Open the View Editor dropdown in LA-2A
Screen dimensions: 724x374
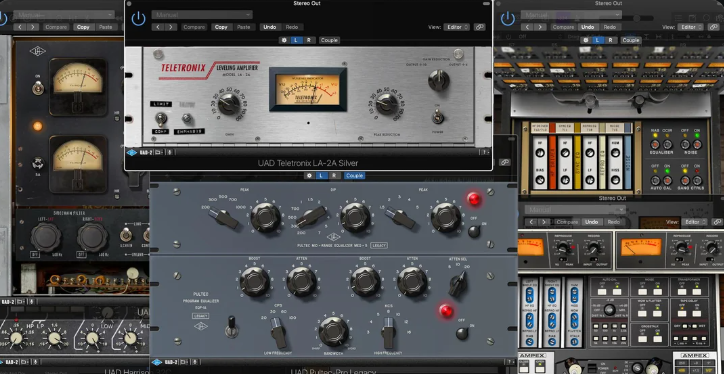pyautogui.click(x=456, y=27)
